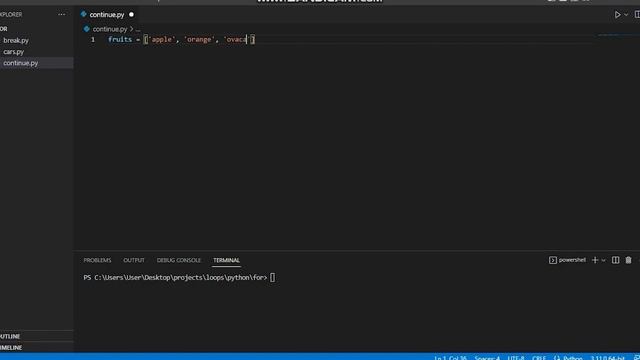Select language mode Python in status bar
Image resolution: width=640 pixels, height=360 pixels.
click(x=573, y=358)
